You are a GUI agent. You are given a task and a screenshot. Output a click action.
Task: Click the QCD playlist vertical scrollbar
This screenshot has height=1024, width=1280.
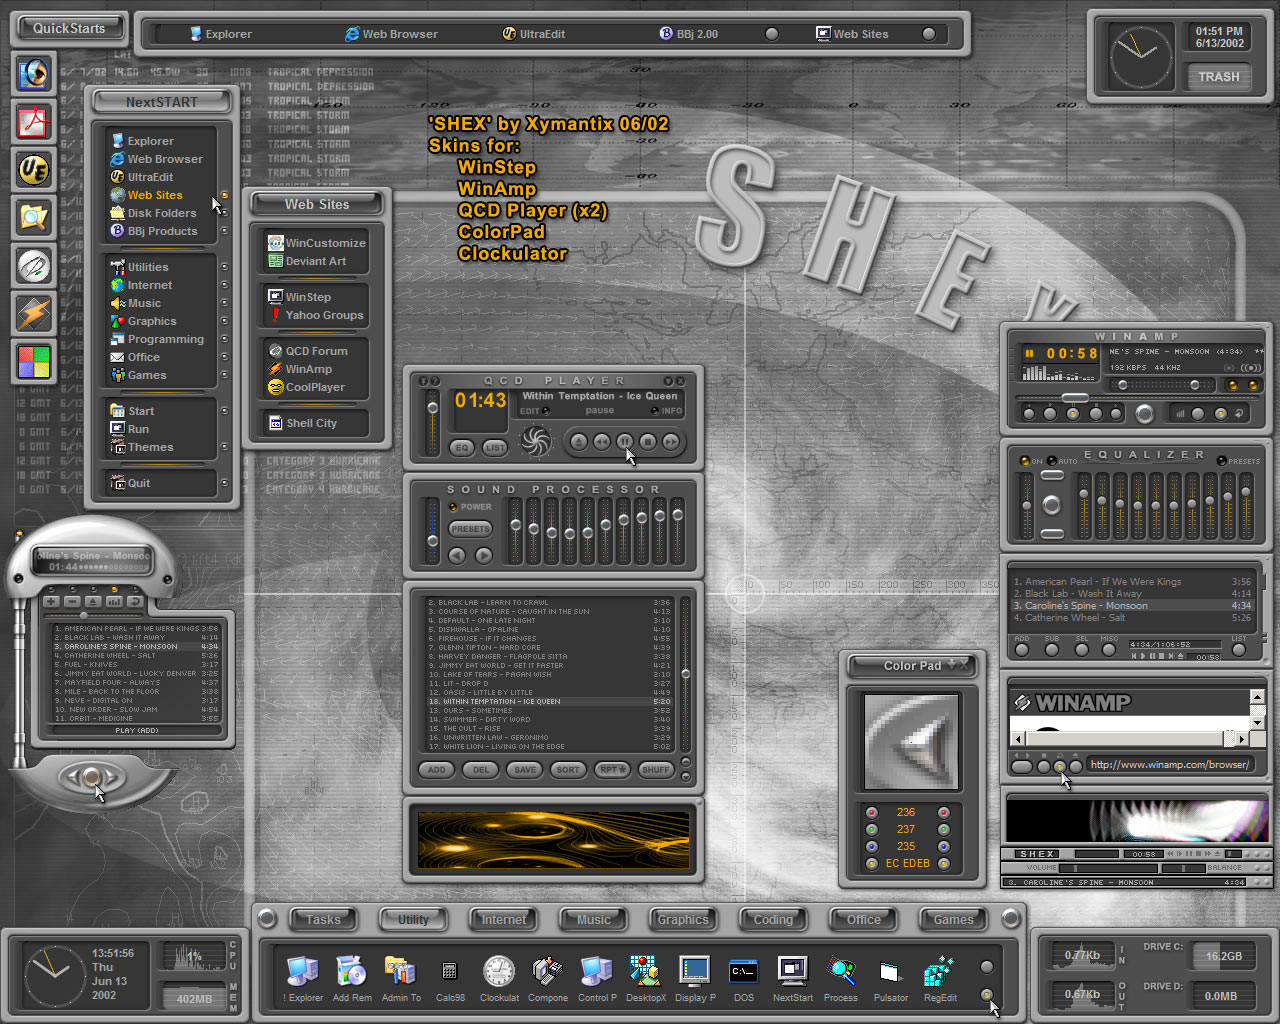point(685,675)
